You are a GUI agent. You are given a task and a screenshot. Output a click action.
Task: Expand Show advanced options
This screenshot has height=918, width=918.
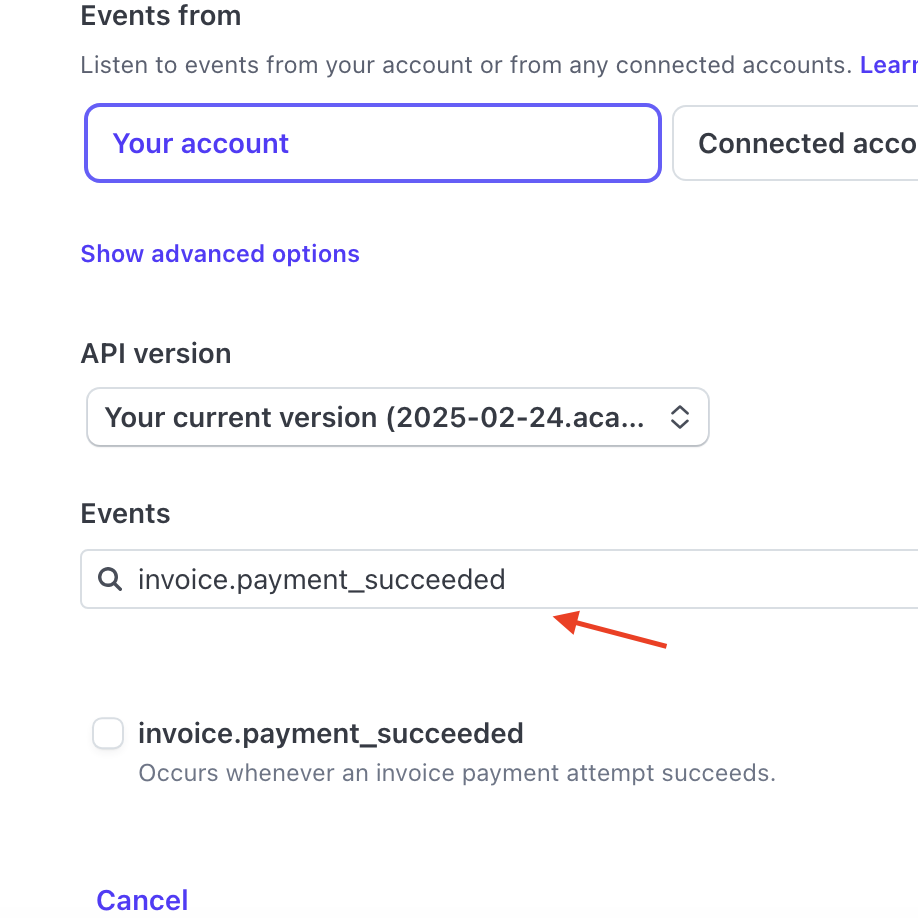tap(220, 254)
